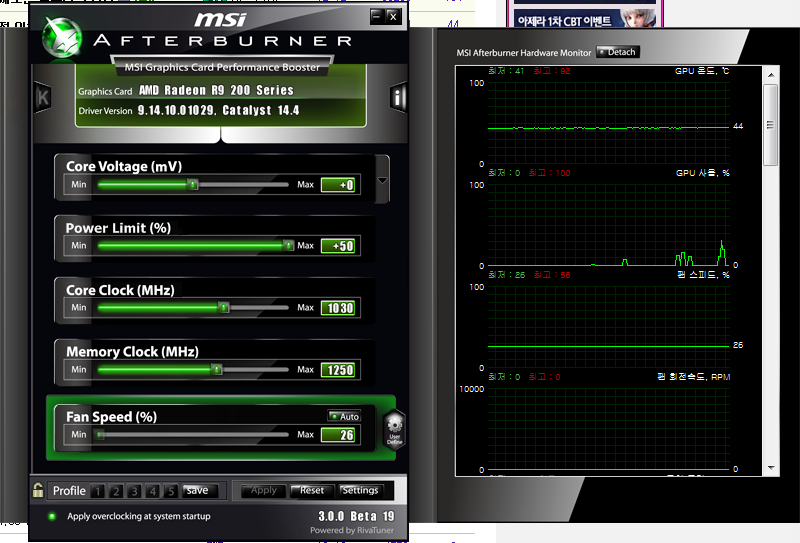
Task: Toggle Auto fan speed mode
Action: point(344,416)
